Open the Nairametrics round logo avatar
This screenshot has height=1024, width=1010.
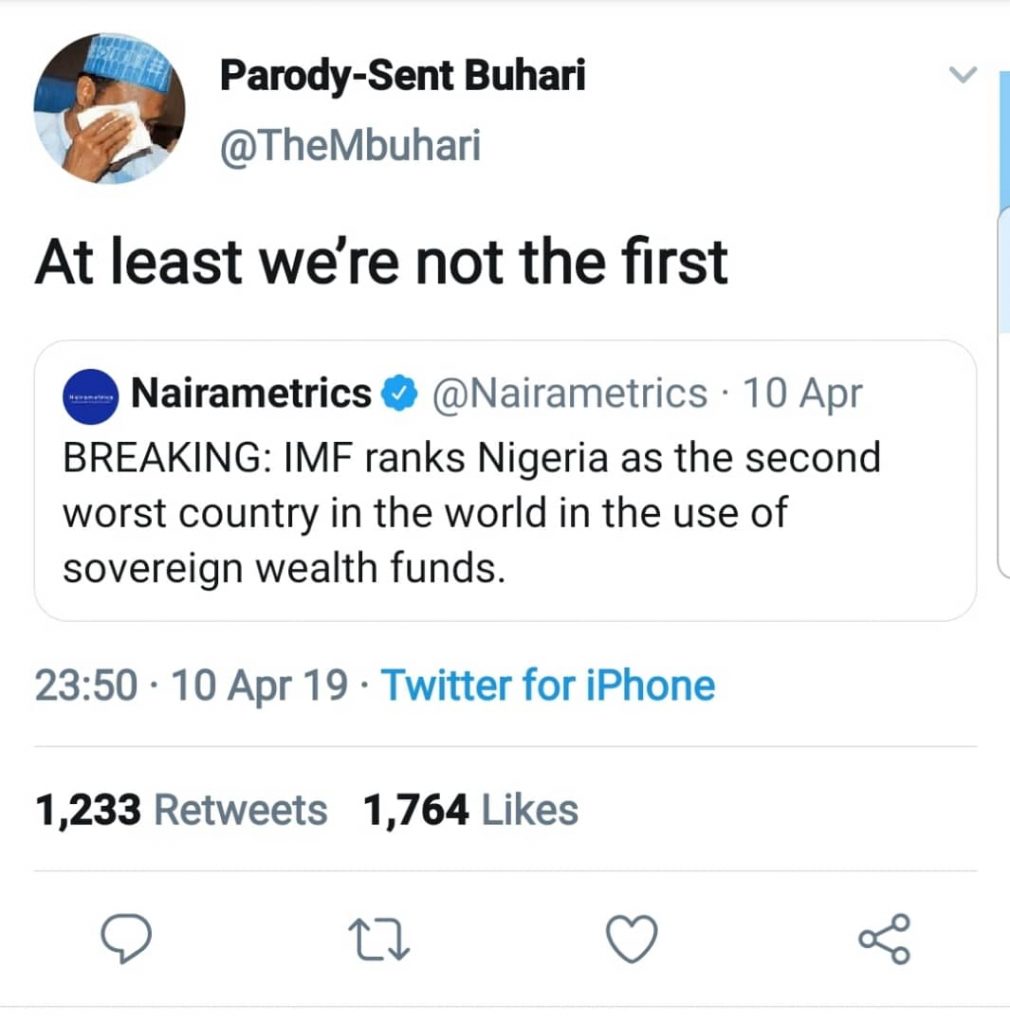tap(91, 396)
